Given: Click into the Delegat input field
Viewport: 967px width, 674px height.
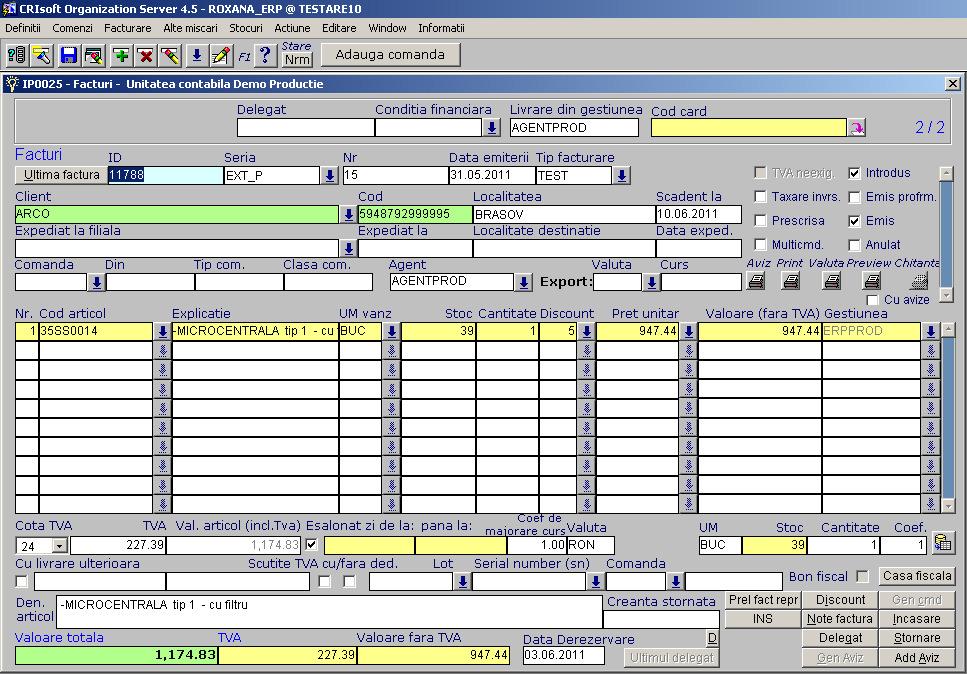Looking at the screenshot, I should (305, 128).
